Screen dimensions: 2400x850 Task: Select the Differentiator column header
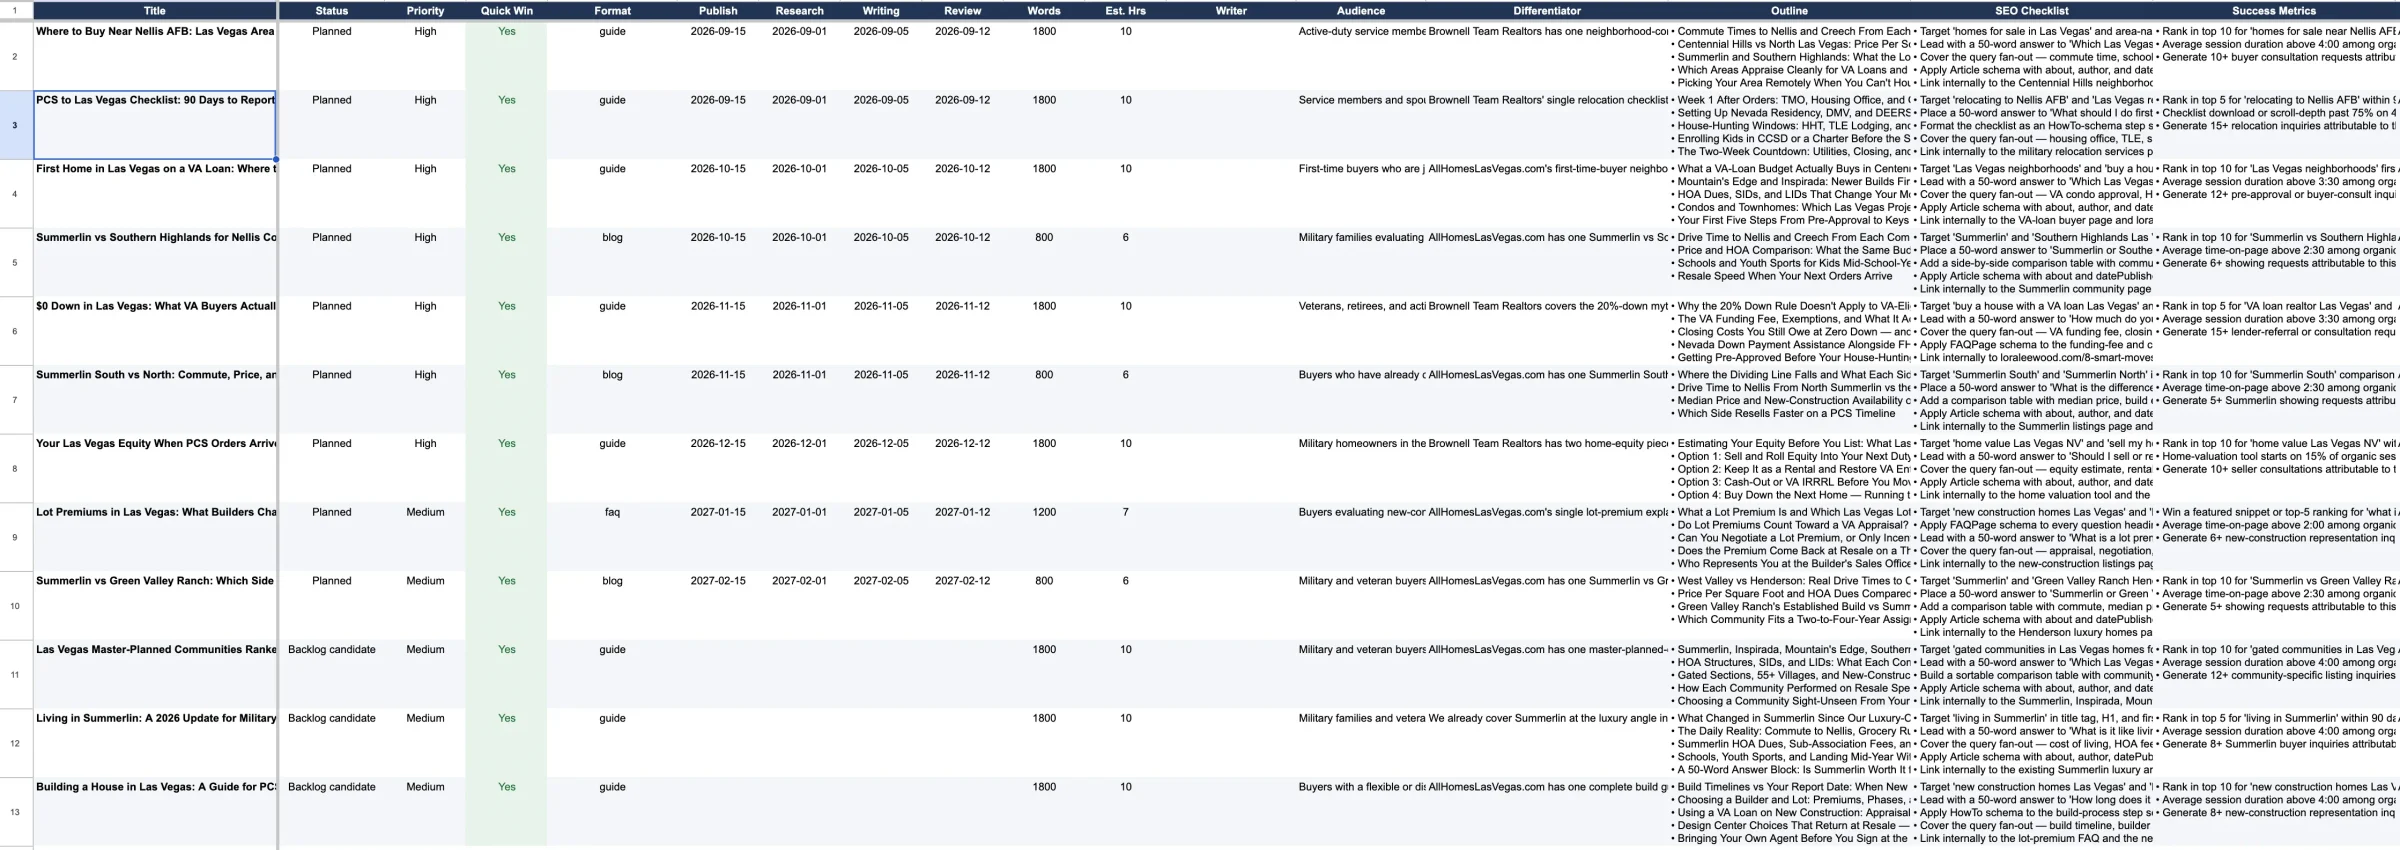pos(1547,11)
